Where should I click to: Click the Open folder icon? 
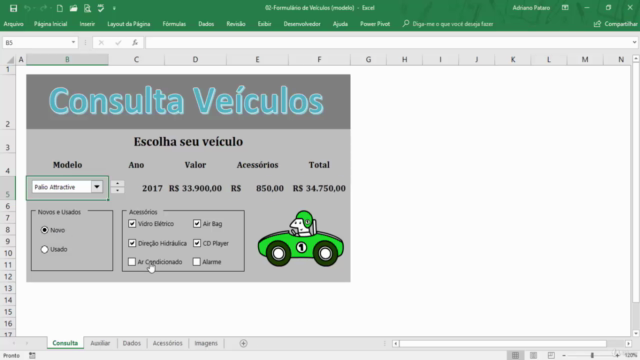click(73, 8)
